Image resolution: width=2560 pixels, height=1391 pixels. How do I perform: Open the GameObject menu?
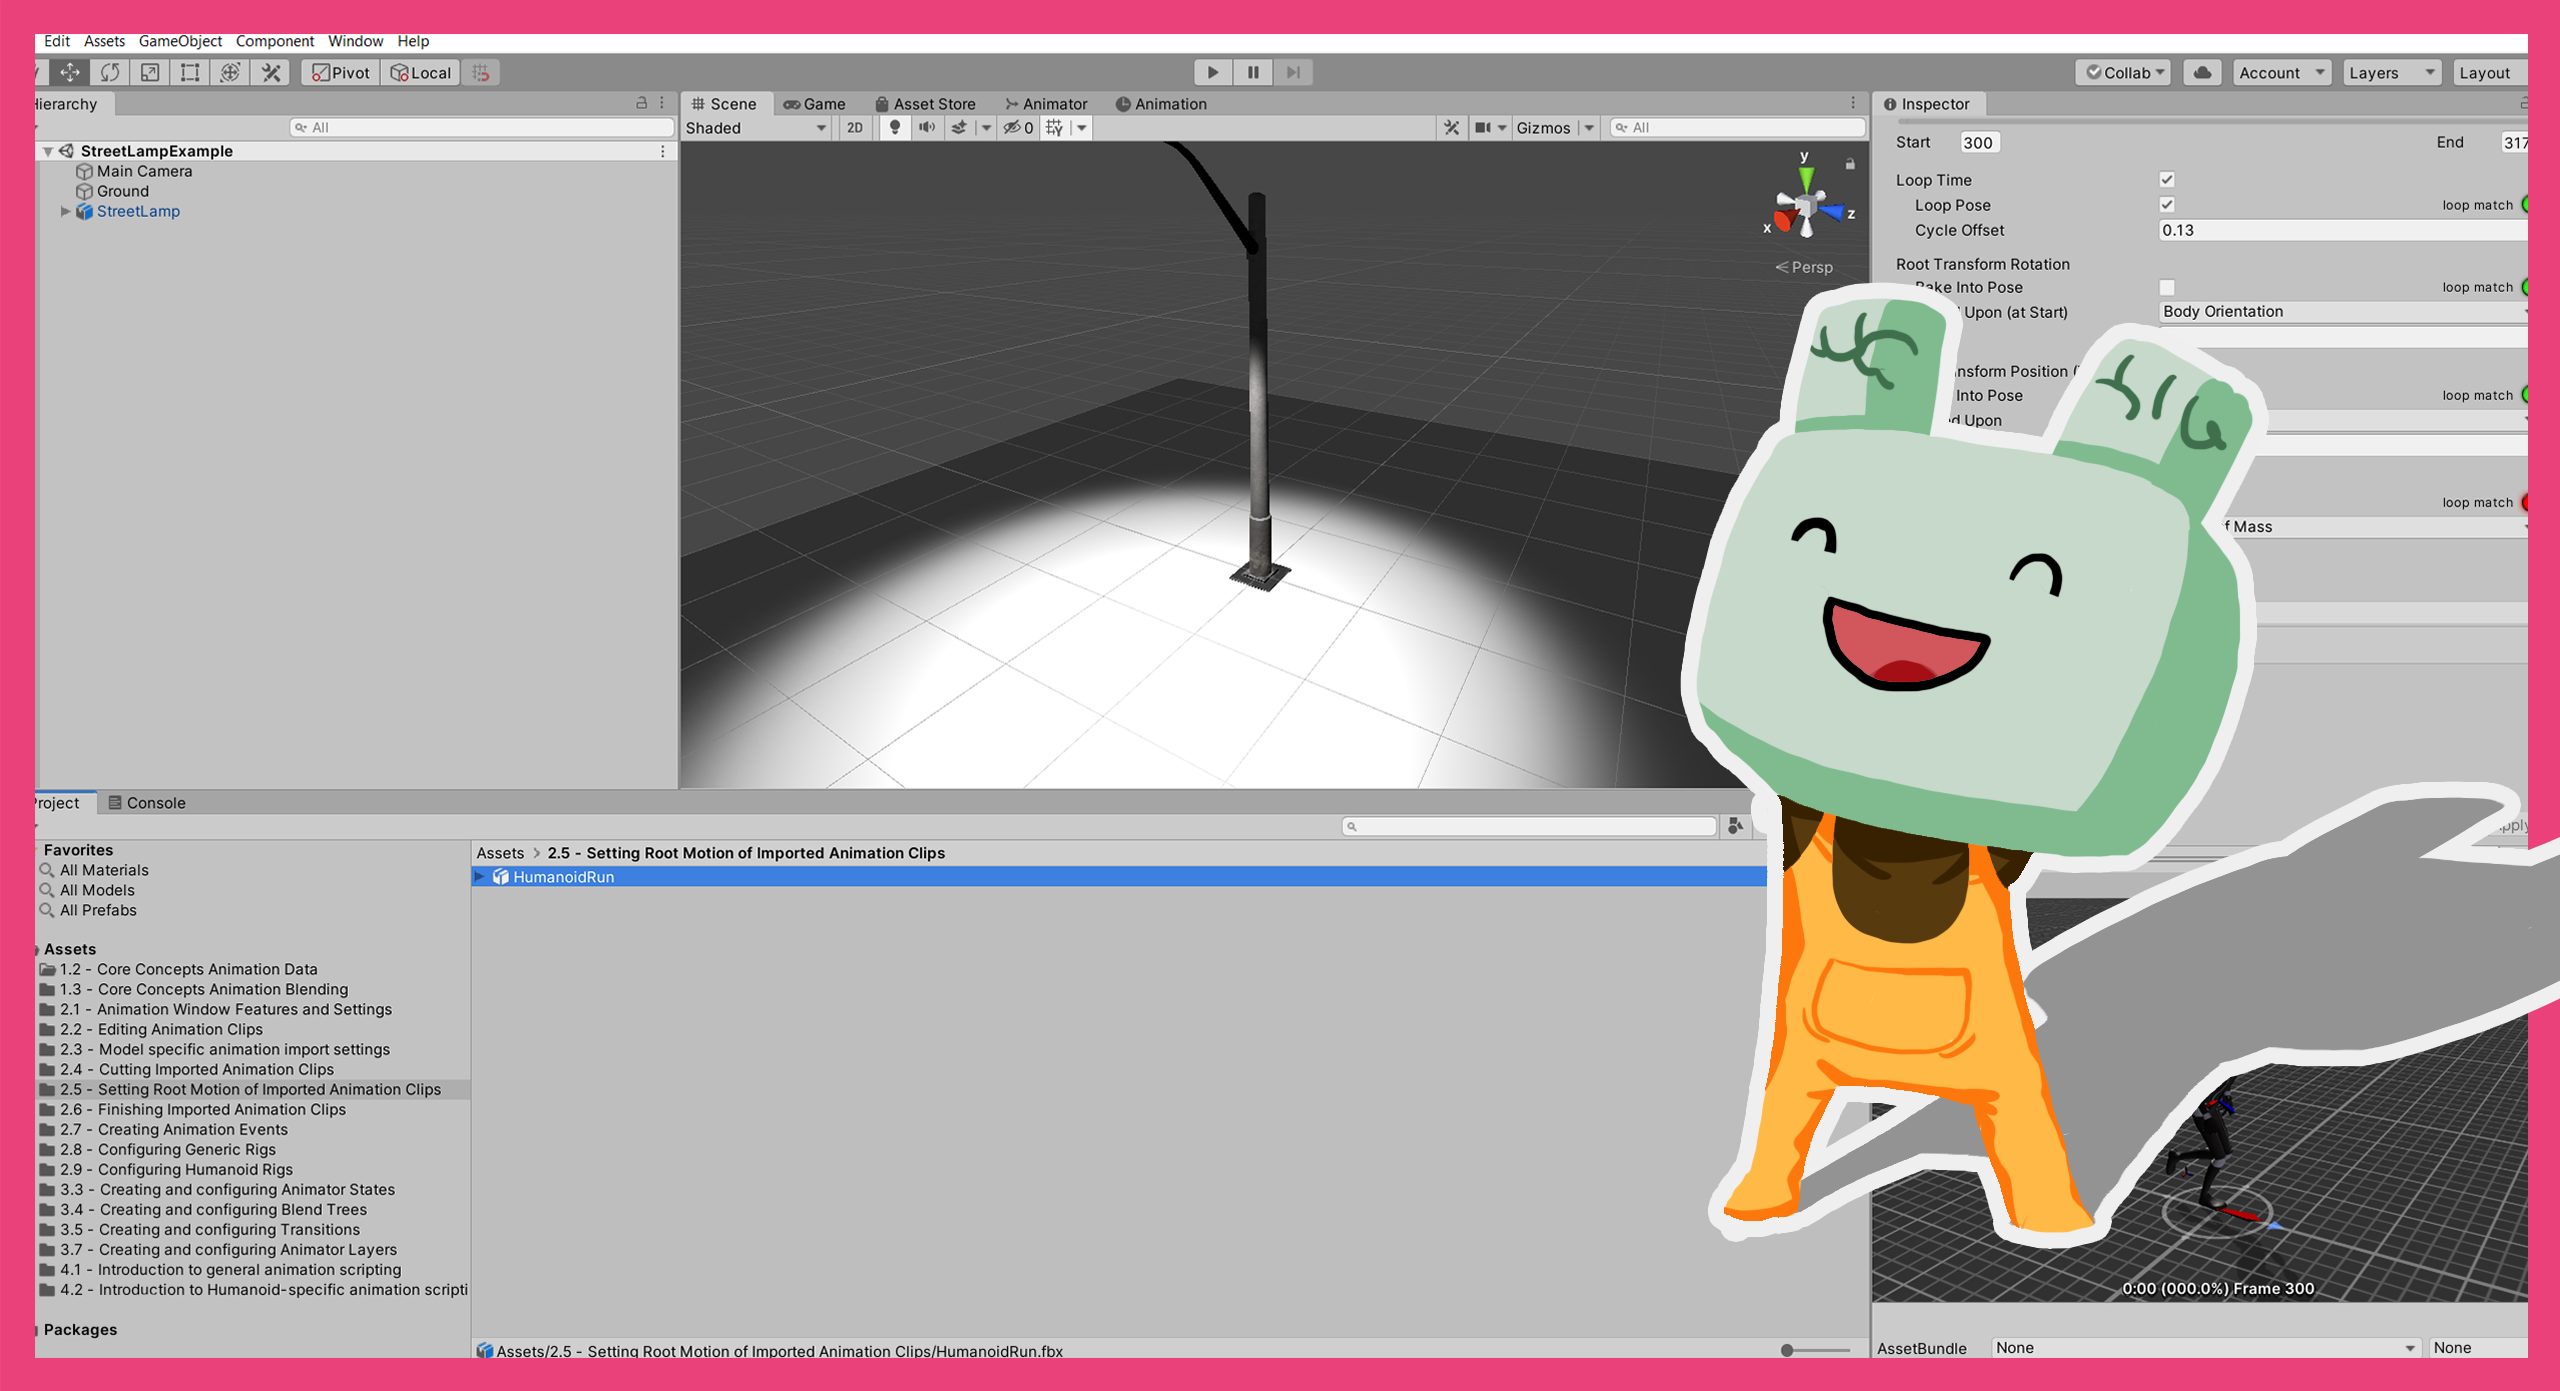(180, 41)
